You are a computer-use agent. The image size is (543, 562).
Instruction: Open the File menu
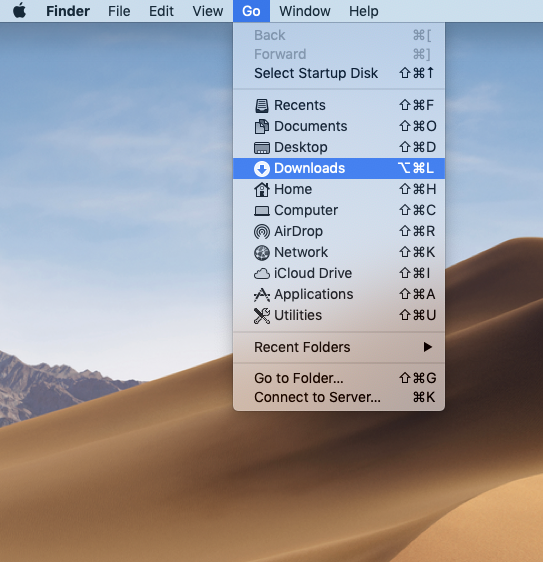[119, 11]
